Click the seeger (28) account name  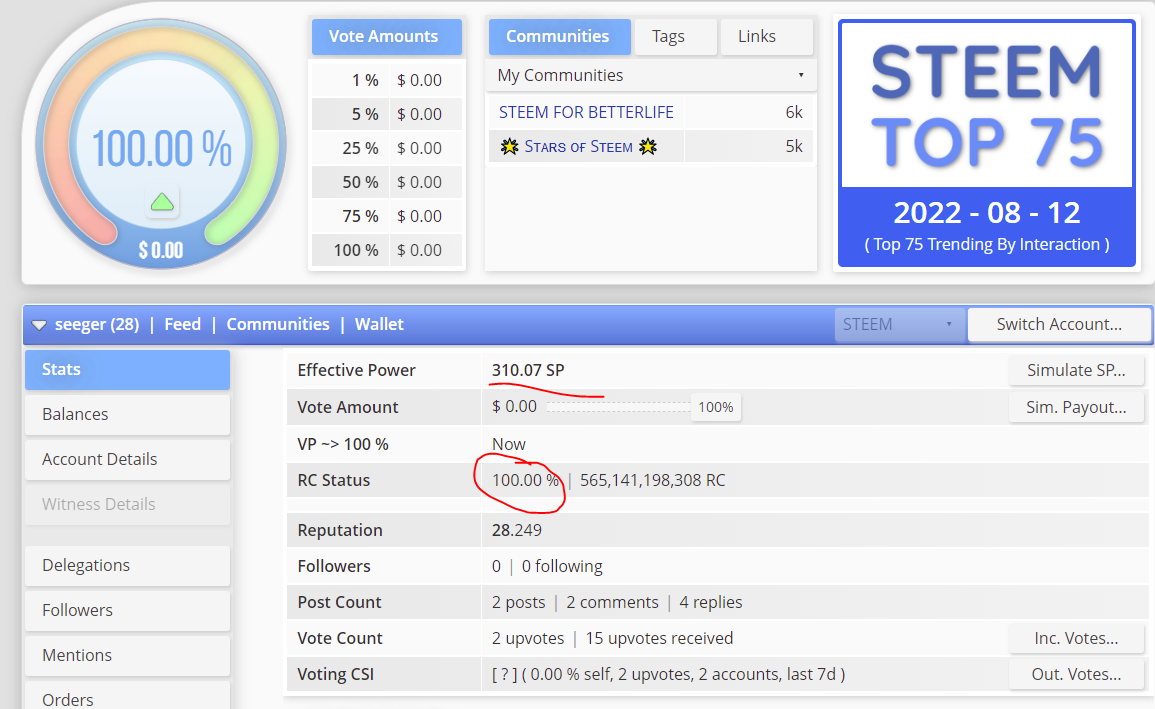click(x=96, y=325)
